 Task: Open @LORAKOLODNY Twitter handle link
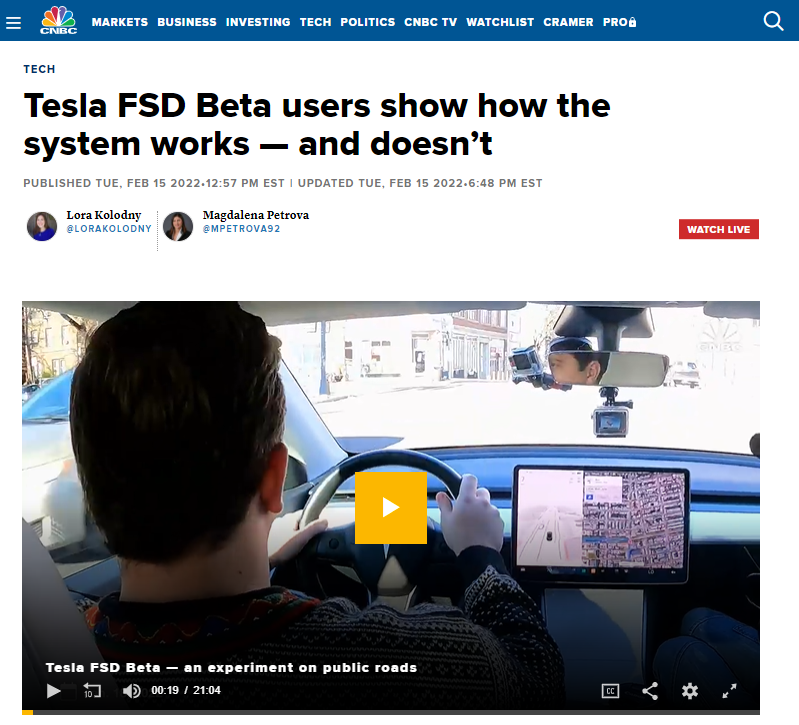click(x=109, y=229)
